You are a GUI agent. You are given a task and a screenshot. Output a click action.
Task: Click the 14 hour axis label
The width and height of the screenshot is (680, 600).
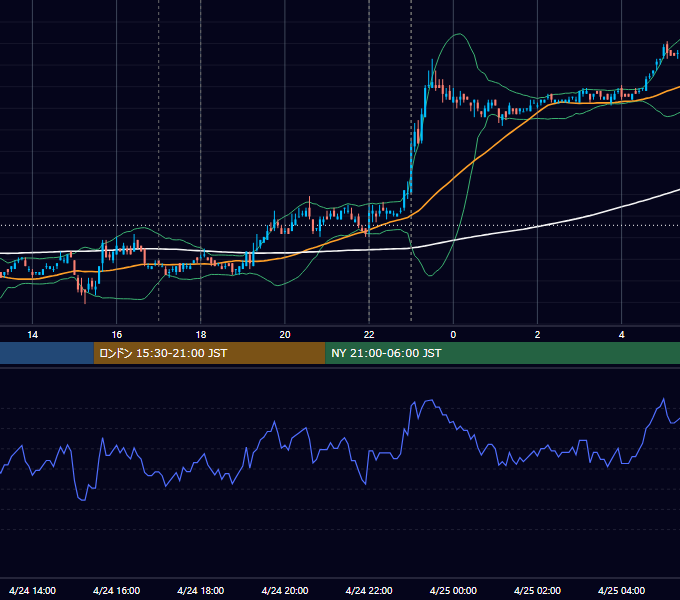pyautogui.click(x=33, y=335)
